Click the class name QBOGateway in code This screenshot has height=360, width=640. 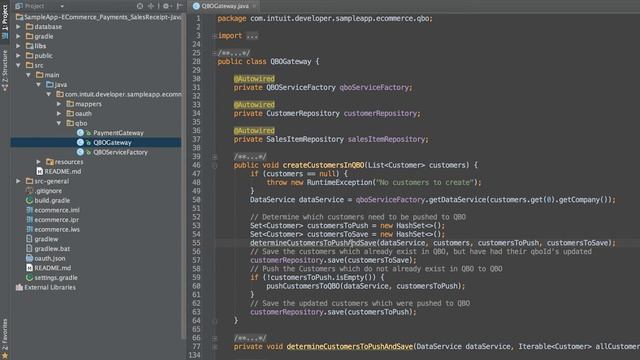click(x=291, y=62)
